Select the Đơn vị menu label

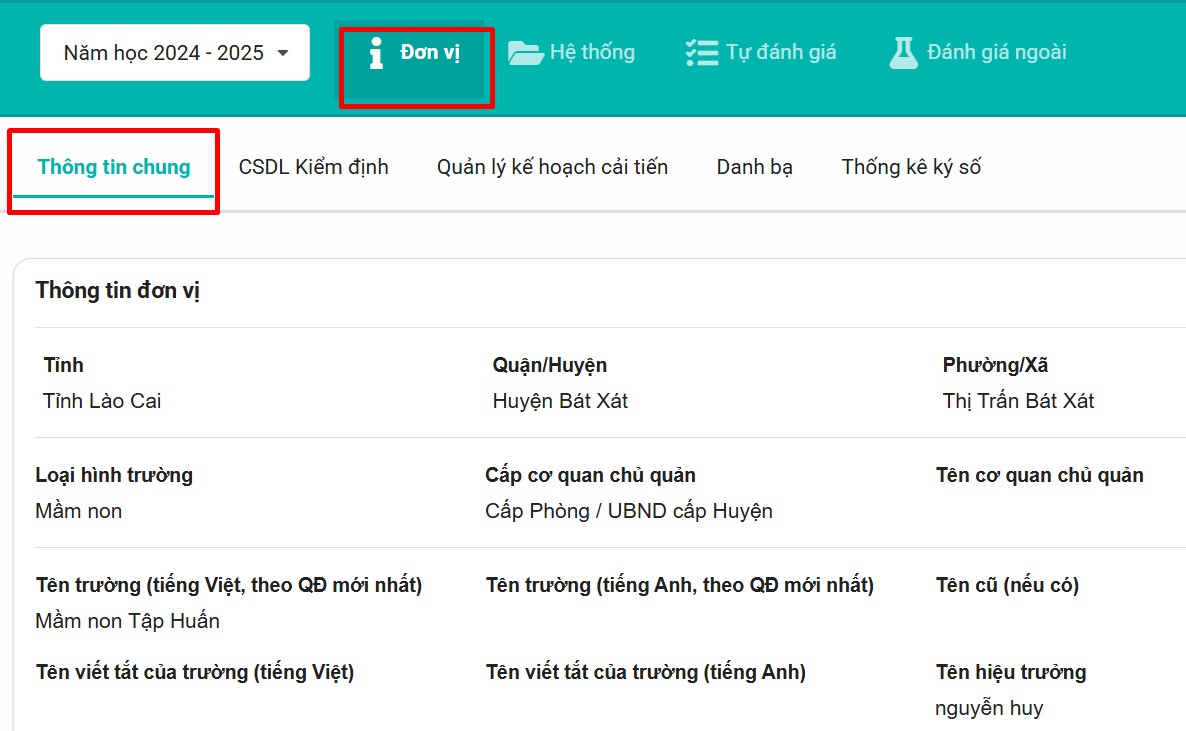430,52
